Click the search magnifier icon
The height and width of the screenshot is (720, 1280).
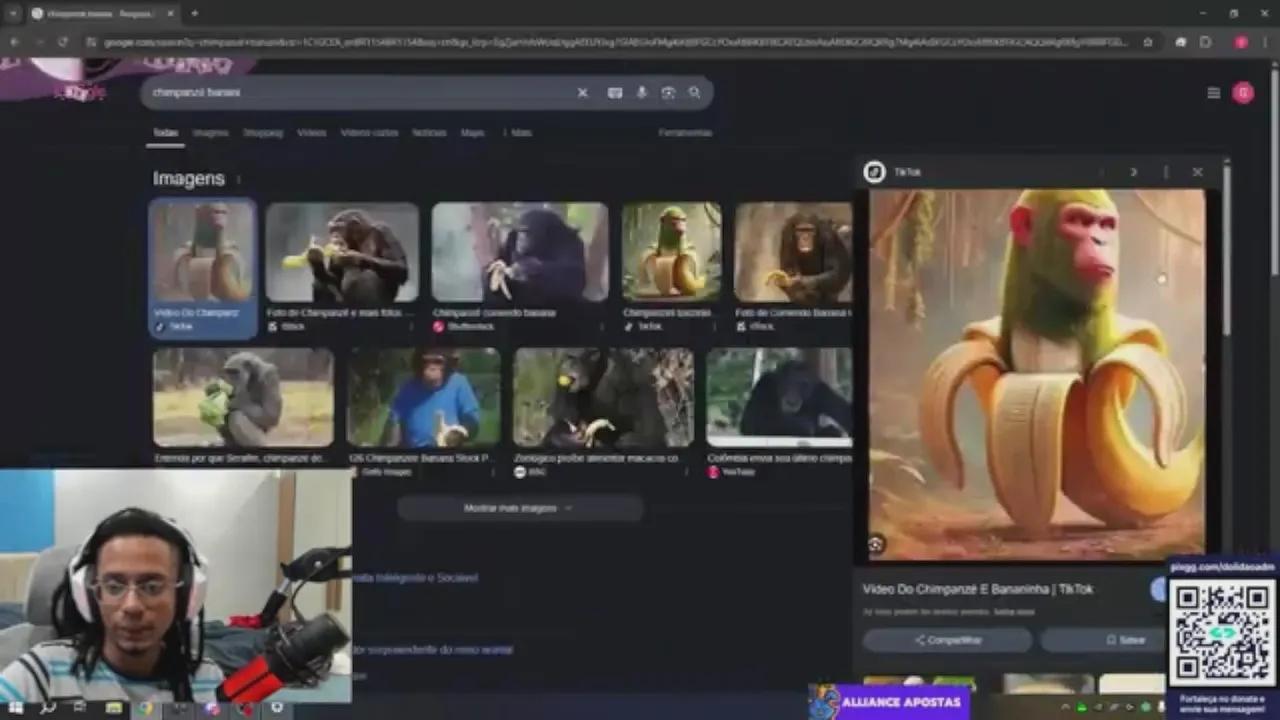tap(695, 92)
